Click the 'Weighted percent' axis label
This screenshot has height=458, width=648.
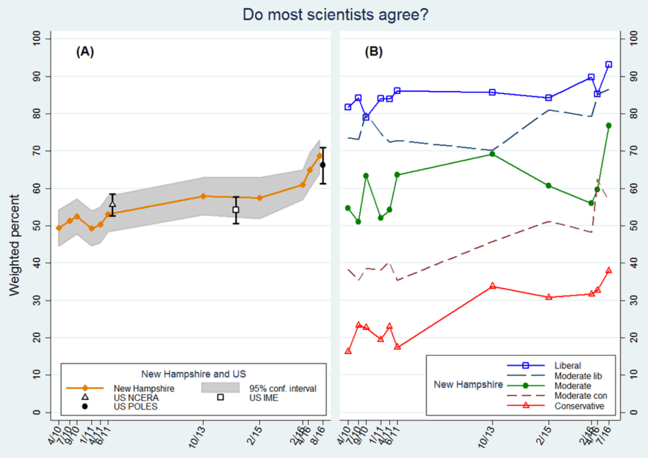tap(14, 225)
